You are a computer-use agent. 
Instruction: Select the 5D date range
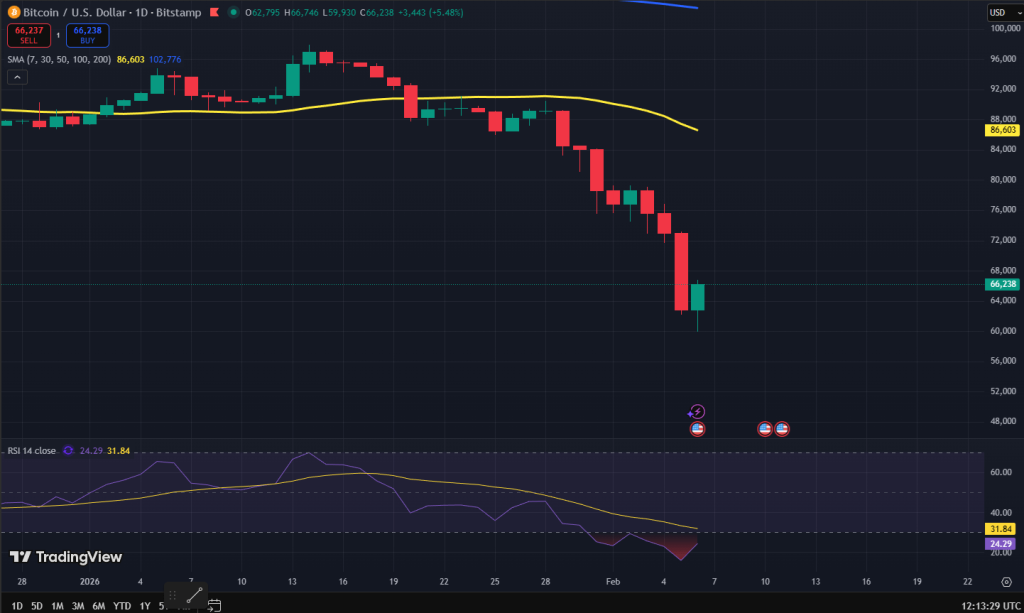point(37,606)
